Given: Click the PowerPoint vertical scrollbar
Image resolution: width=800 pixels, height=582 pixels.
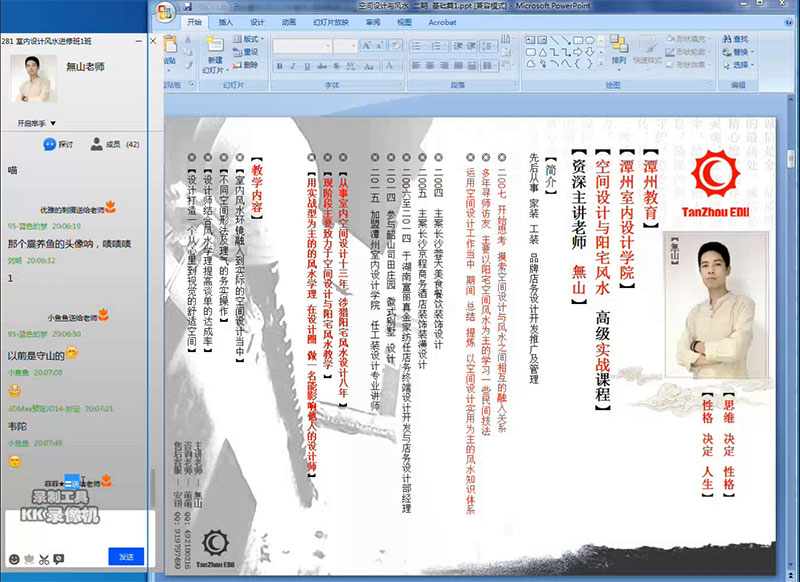Looking at the screenshot, I should [790, 332].
